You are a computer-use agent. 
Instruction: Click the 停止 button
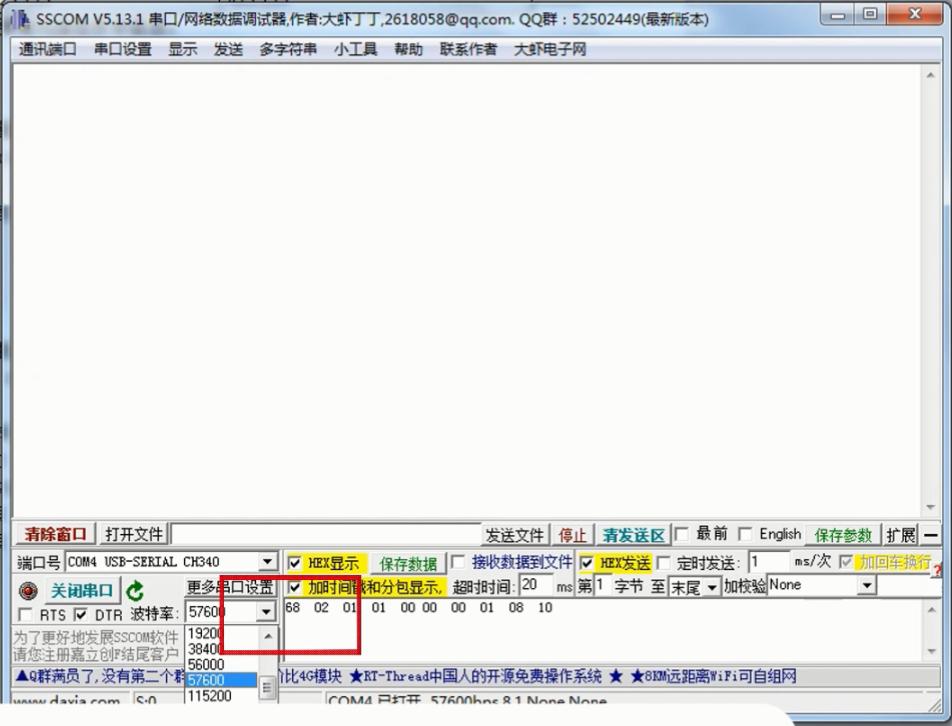coord(572,535)
